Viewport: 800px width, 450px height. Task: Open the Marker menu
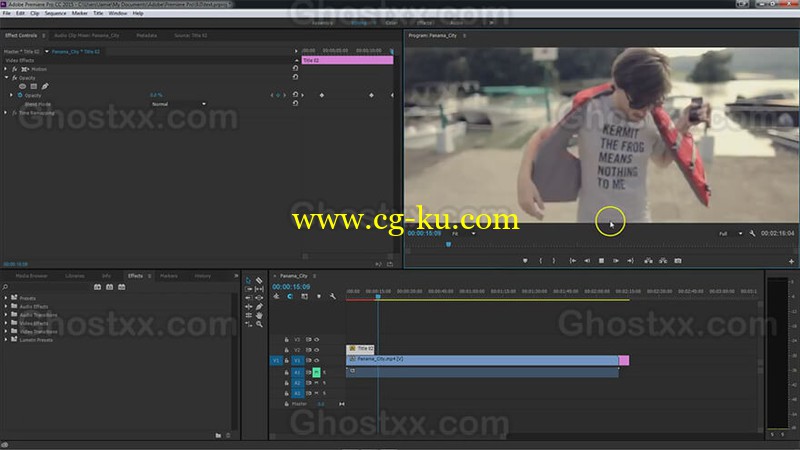pos(80,13)
